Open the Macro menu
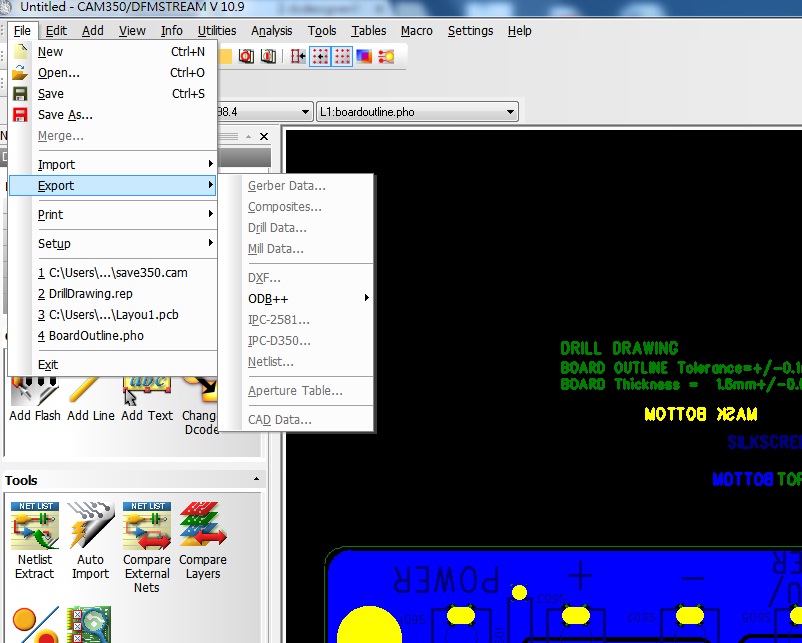 tap(417, 31)
